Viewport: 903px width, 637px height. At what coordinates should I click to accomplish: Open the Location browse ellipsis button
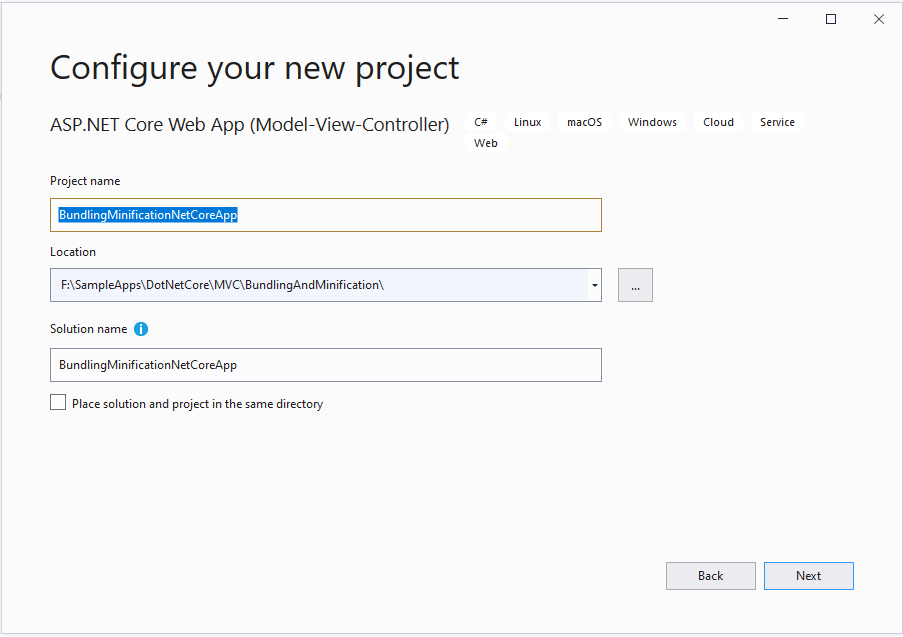[x=635, y=285]
